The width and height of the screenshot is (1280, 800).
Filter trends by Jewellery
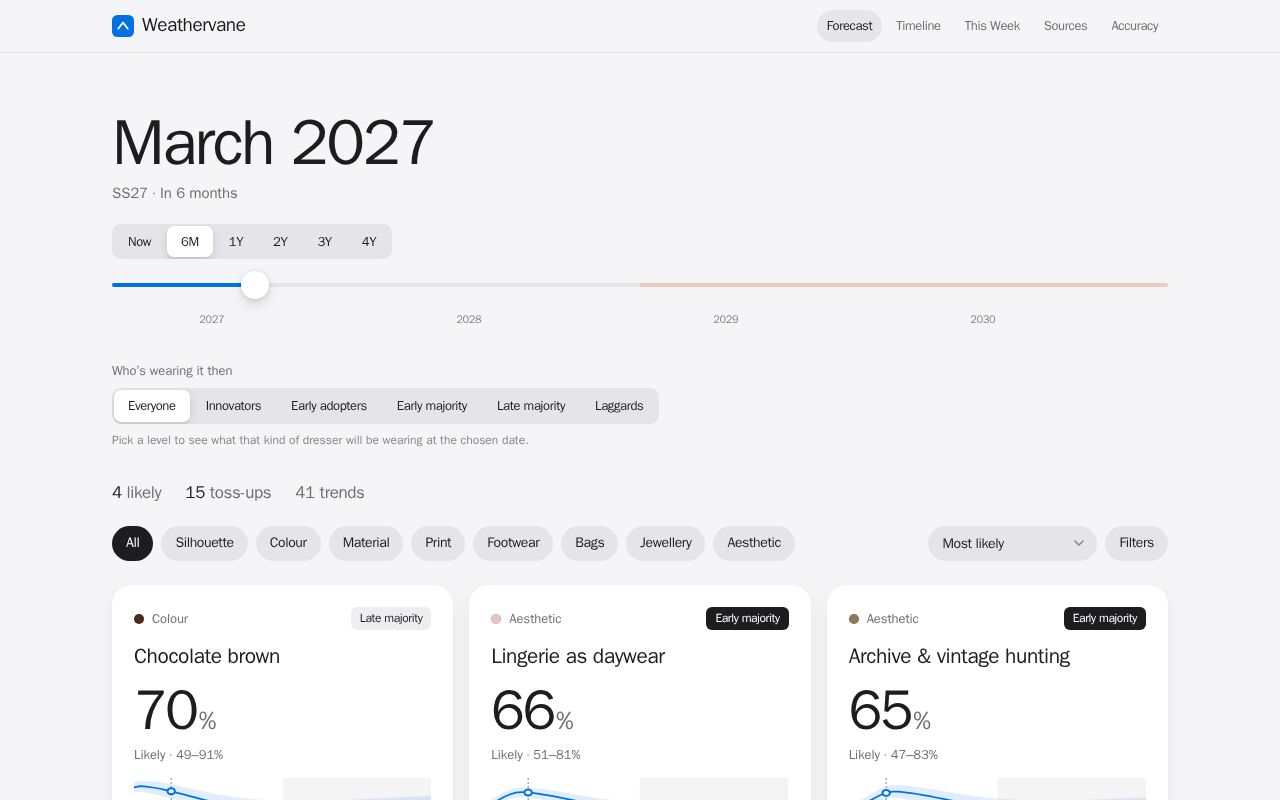tap(665, 543)
